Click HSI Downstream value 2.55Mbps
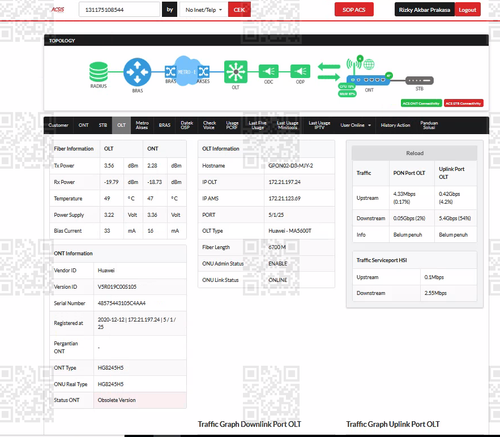The width and height of the screenshot is (500, 437). coord(435,293)
